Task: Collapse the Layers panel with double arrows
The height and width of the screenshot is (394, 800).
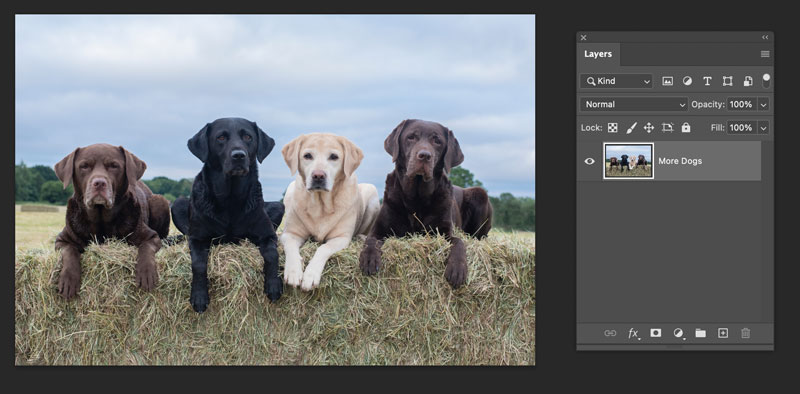Action: coord(765,37)
